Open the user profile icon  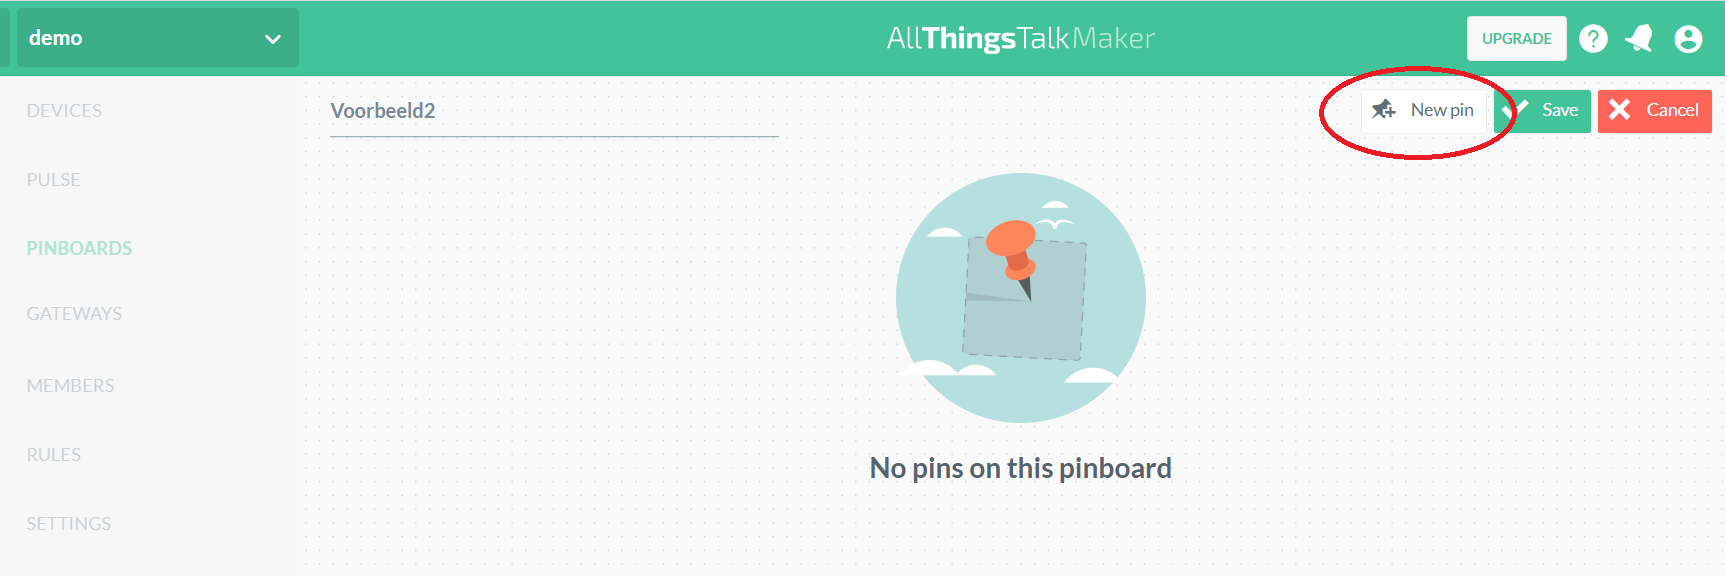click(1688, 38)
